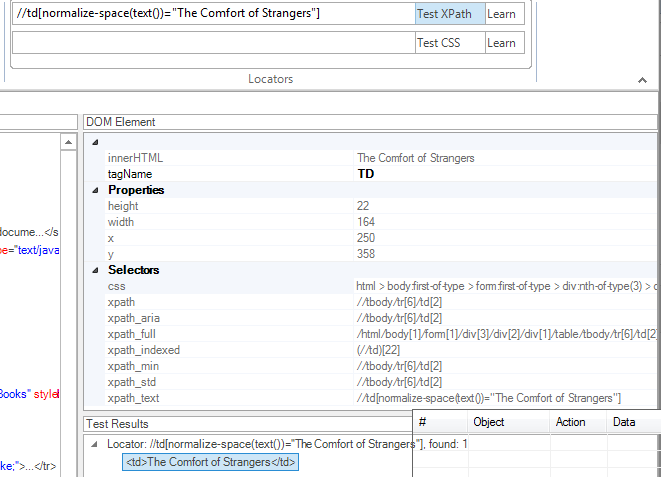Click the scroll up arrow in left panel
This screenshot has height=477, width=661.
(x=68, y=143)
